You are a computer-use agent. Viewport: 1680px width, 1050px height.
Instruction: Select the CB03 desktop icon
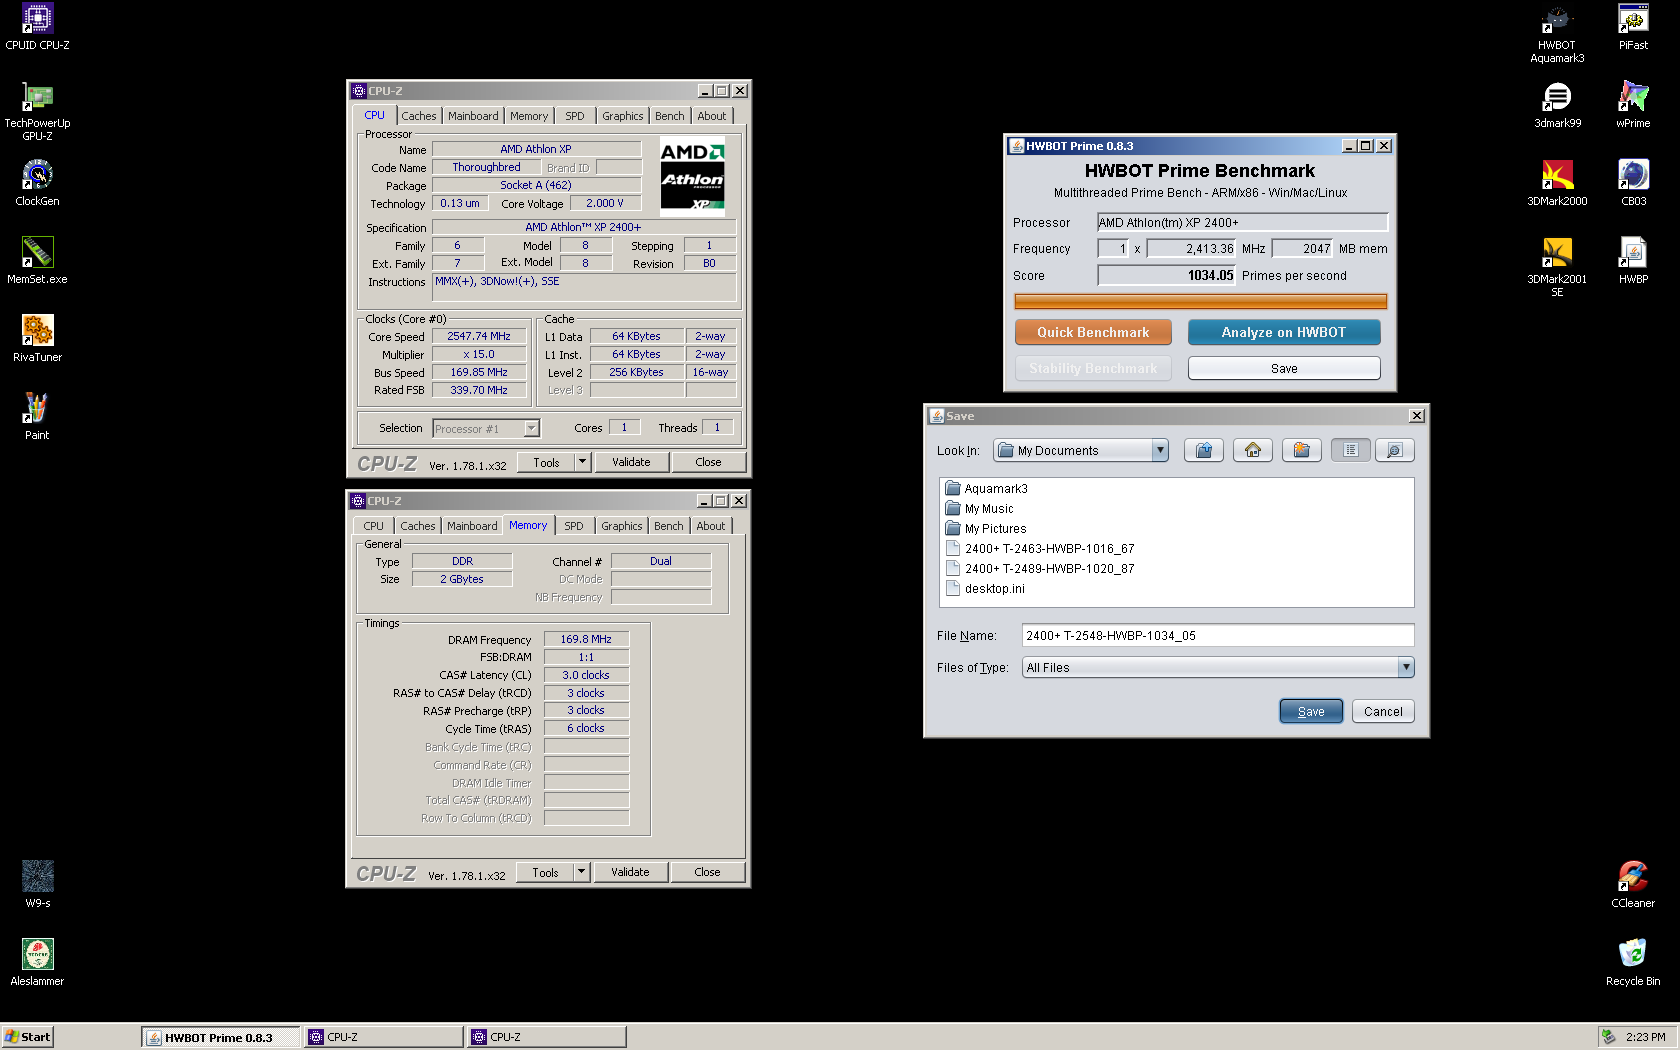tap(1633, 183)
